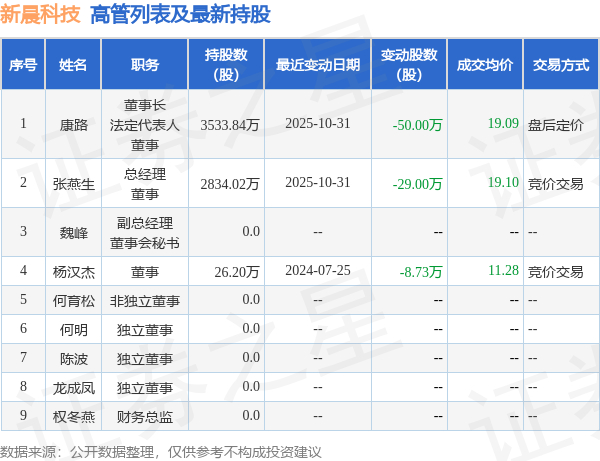Click the change amount -50.00万
This screenshot has height=461, width=600.
pos(417,125)
